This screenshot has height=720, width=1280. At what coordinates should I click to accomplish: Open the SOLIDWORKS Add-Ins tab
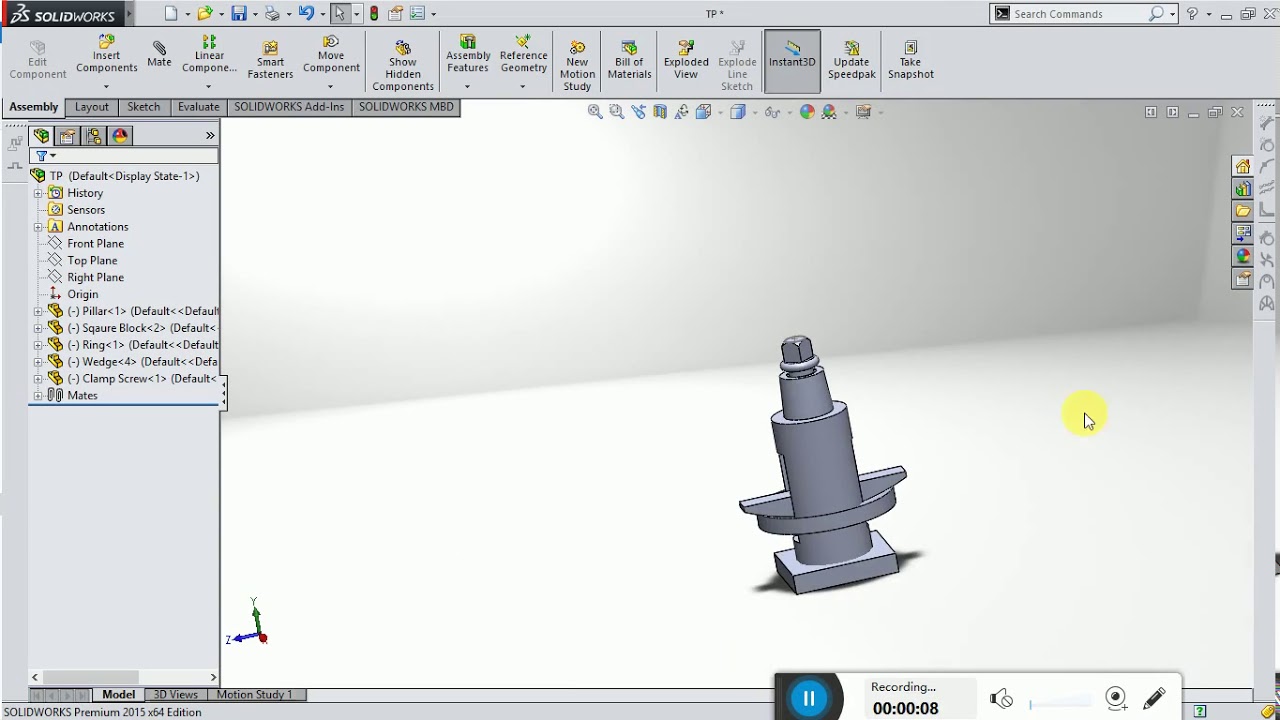click(x=289, y=107)
